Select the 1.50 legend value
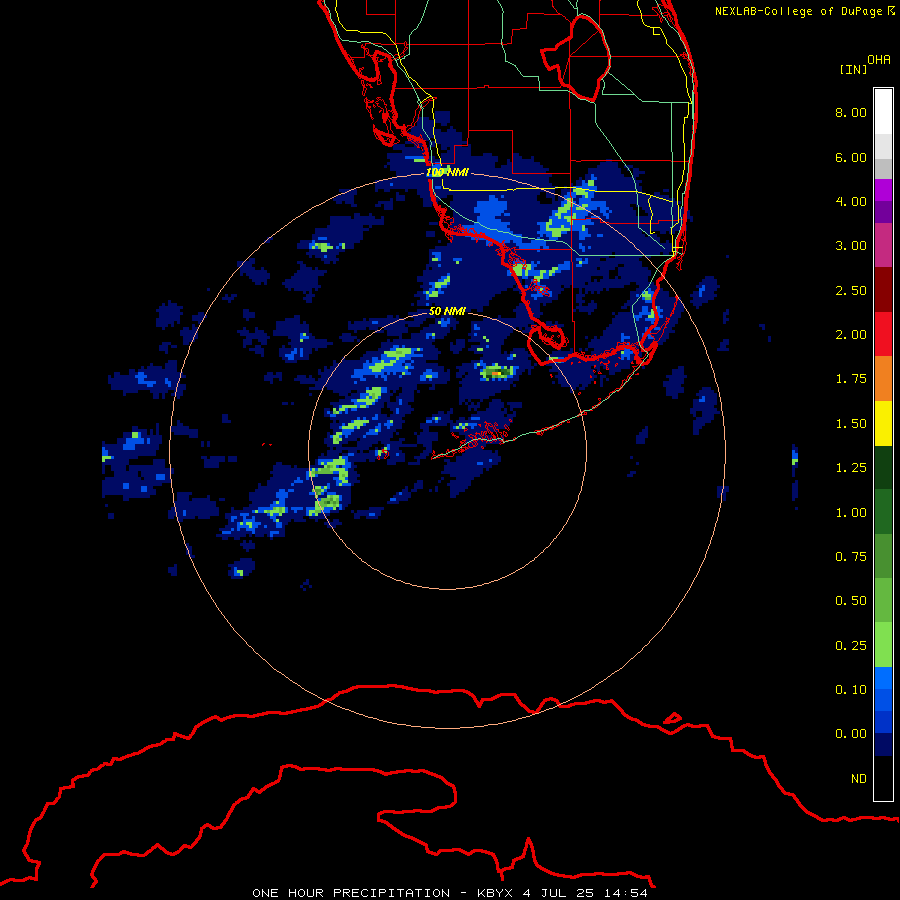Viewport: 900px width, 900px height. click(851, 424)
